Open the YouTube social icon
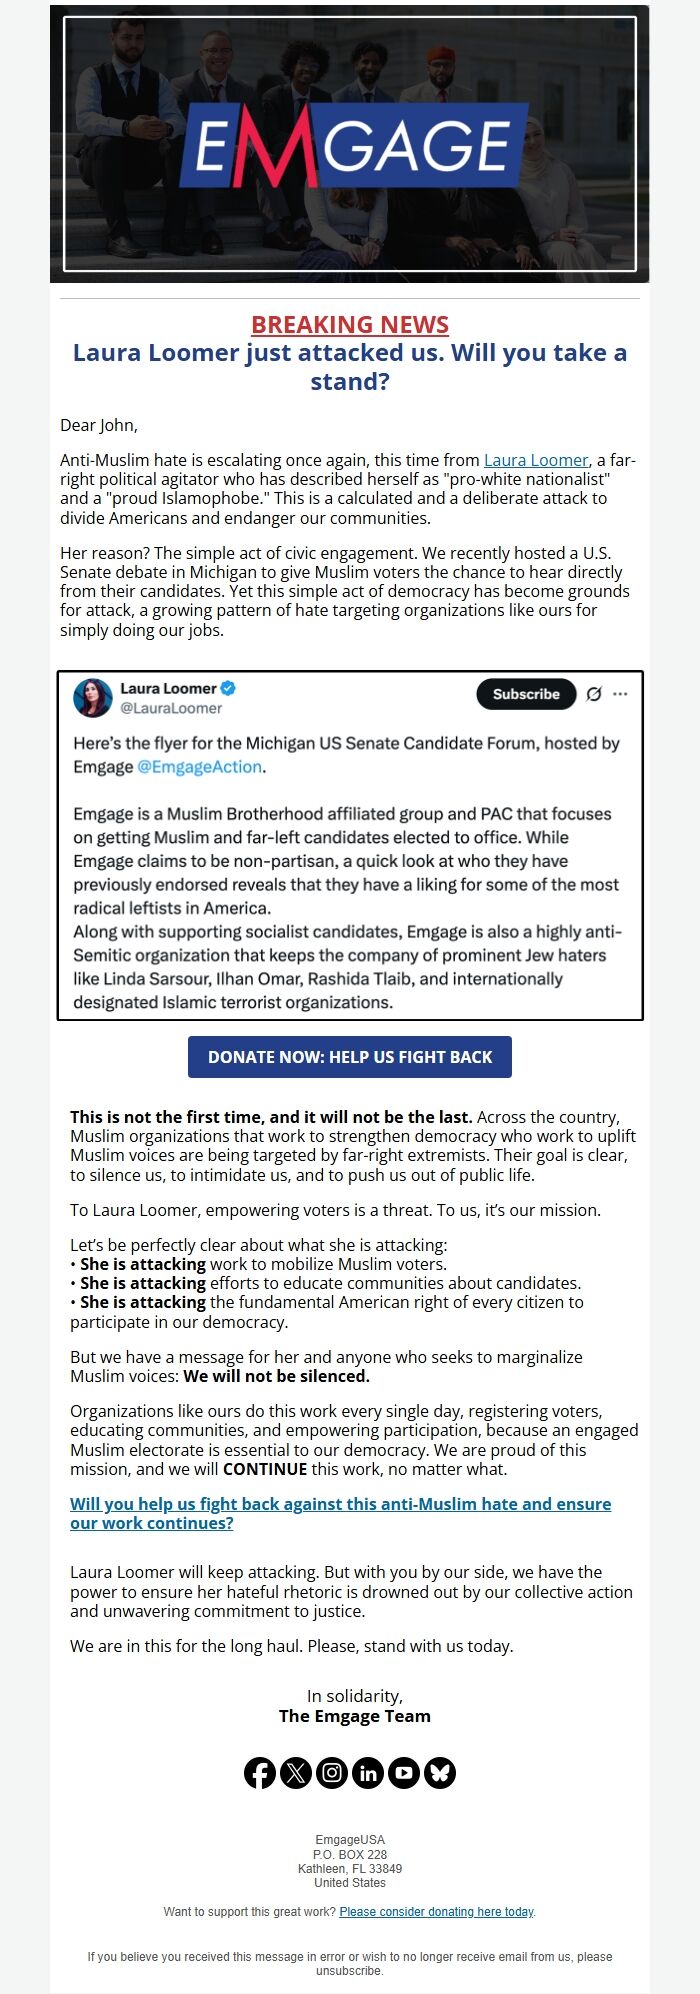Image resolution: width=700 pixels, height=1994 pixels. click(x=404, y=1773)
